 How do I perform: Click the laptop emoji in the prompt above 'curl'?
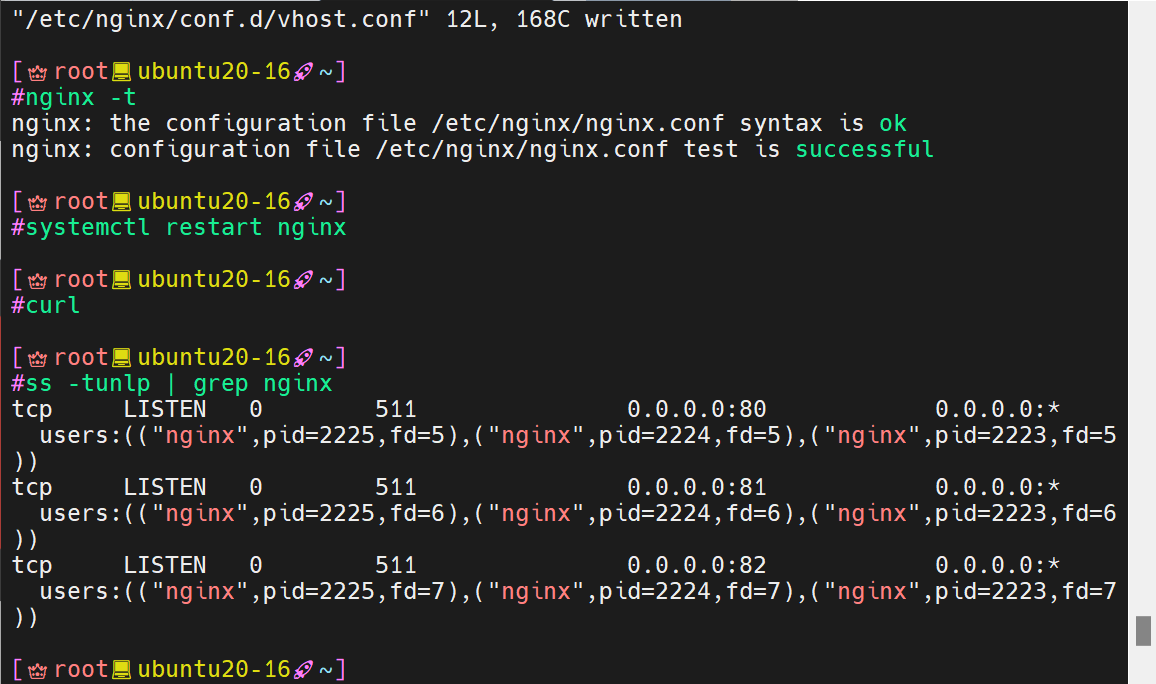click(122, 280)
